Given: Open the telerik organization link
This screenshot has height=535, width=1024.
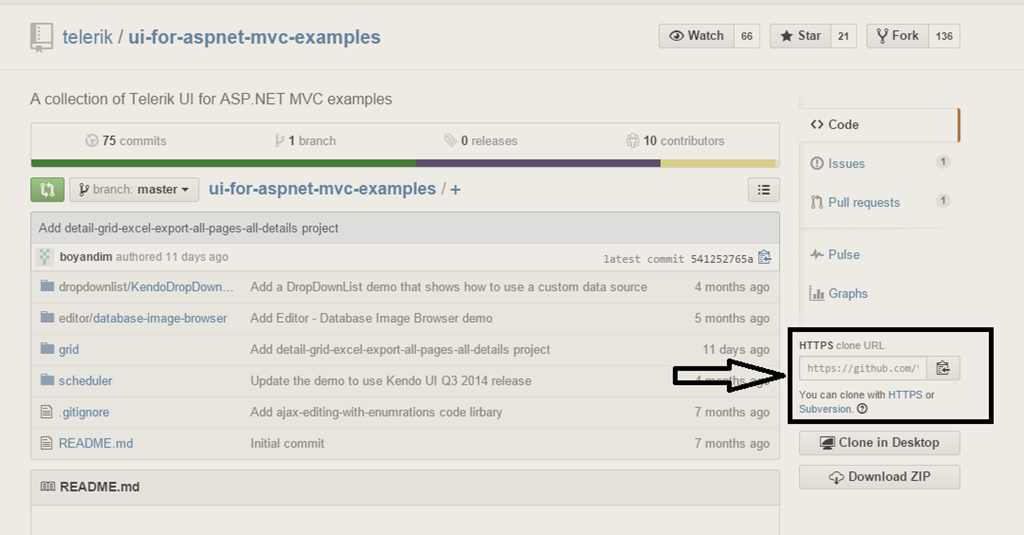Looking at the screenshot, I should point(88,37).
